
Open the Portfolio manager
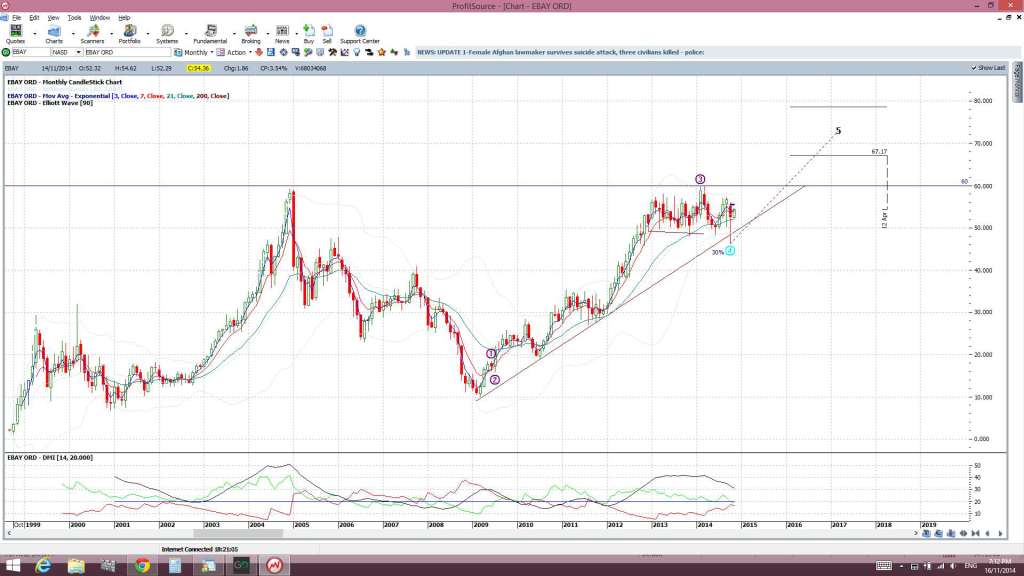click(x=129, y=34)
